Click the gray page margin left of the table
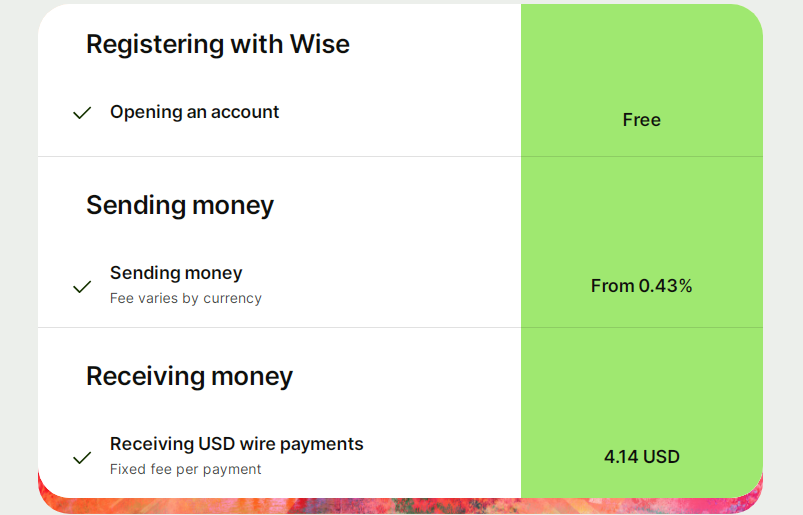 (18, 250)
